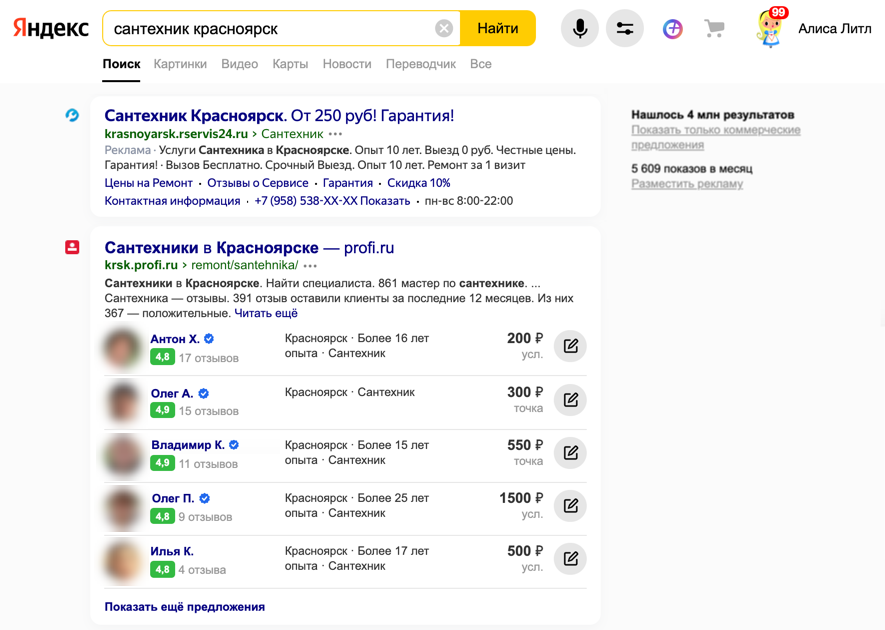This screenshot has height=630, width=885.
Task: Click the order icon for Антон Х.
Action: [x=570, y=346]
